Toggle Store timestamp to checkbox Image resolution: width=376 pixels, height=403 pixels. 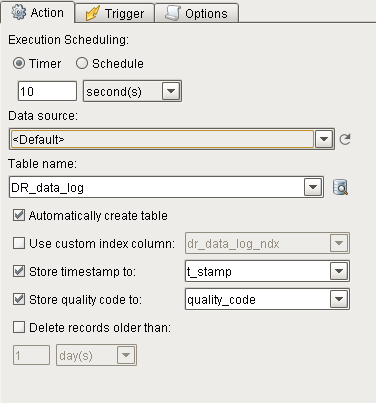point(19,271)
